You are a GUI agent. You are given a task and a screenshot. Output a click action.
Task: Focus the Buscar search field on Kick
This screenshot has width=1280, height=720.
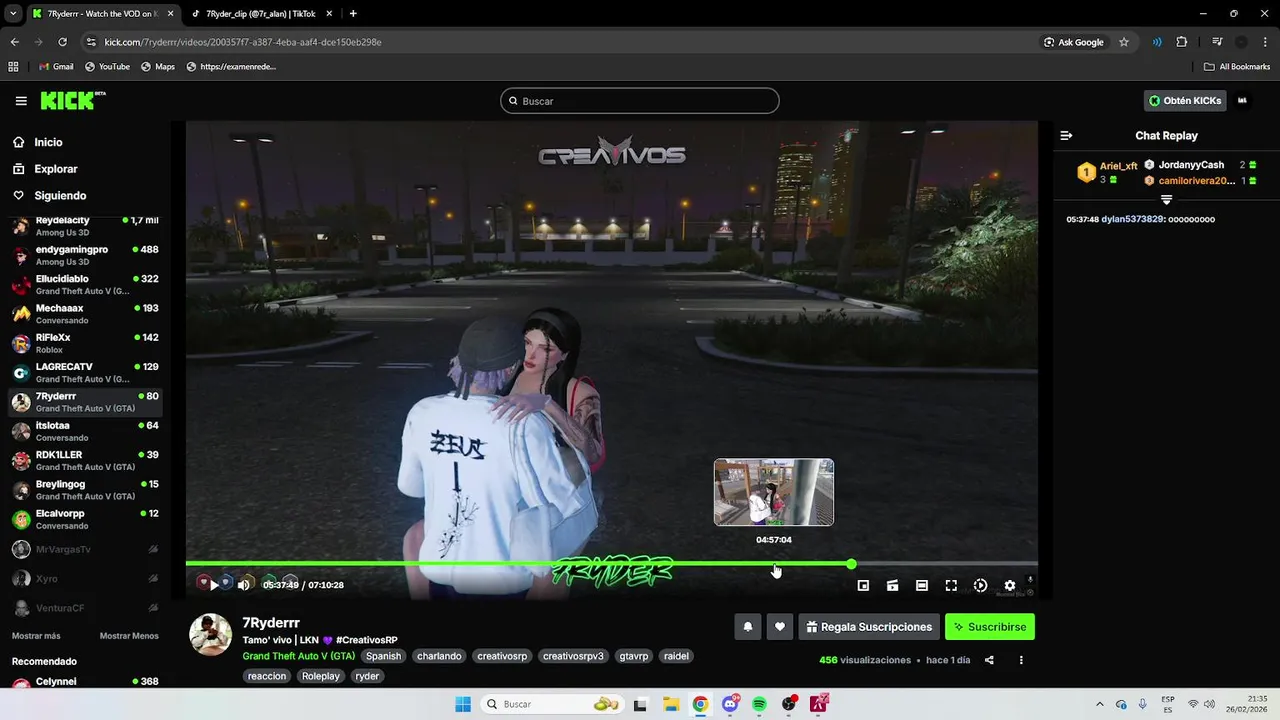point(640,101)
